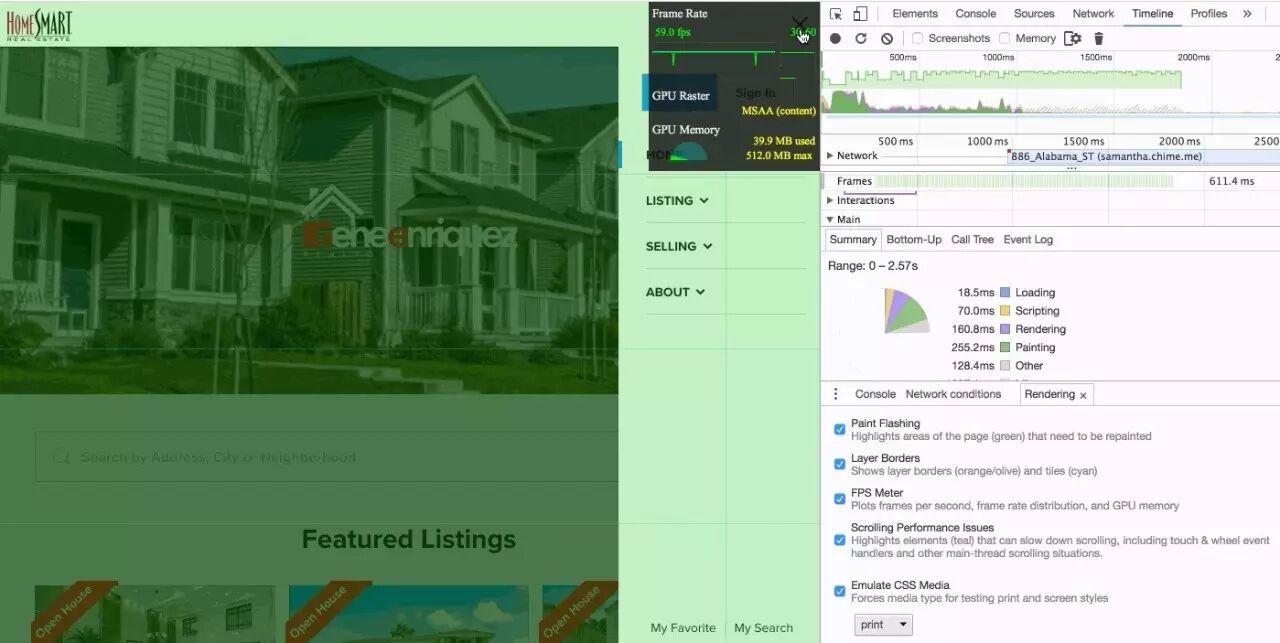Click the reload and record page icon

pos(861,38)
